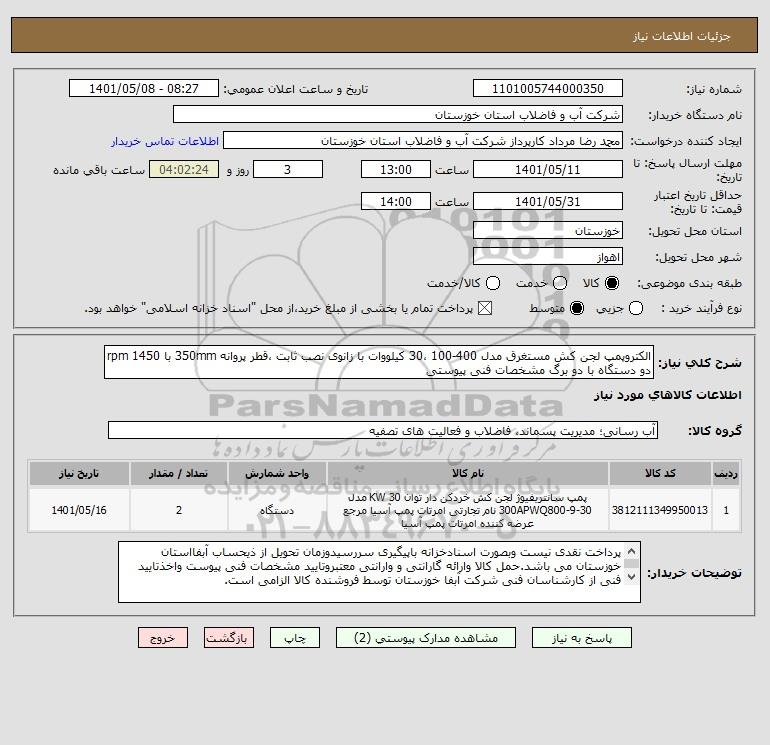Click the unit cell دستگاه
Viewport: 770px width, 745px height.
coord(277,510)
